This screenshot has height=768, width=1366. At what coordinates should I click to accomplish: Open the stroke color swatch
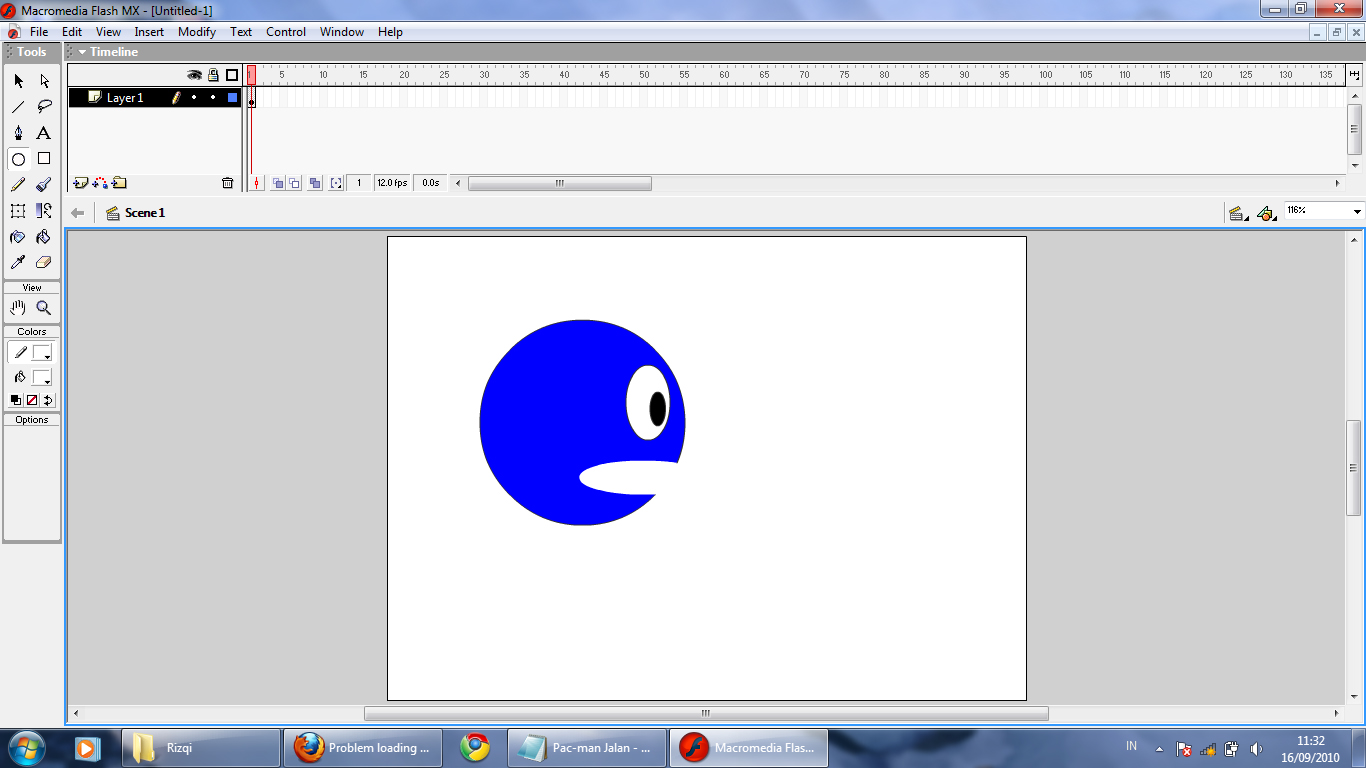coord(42,353)
